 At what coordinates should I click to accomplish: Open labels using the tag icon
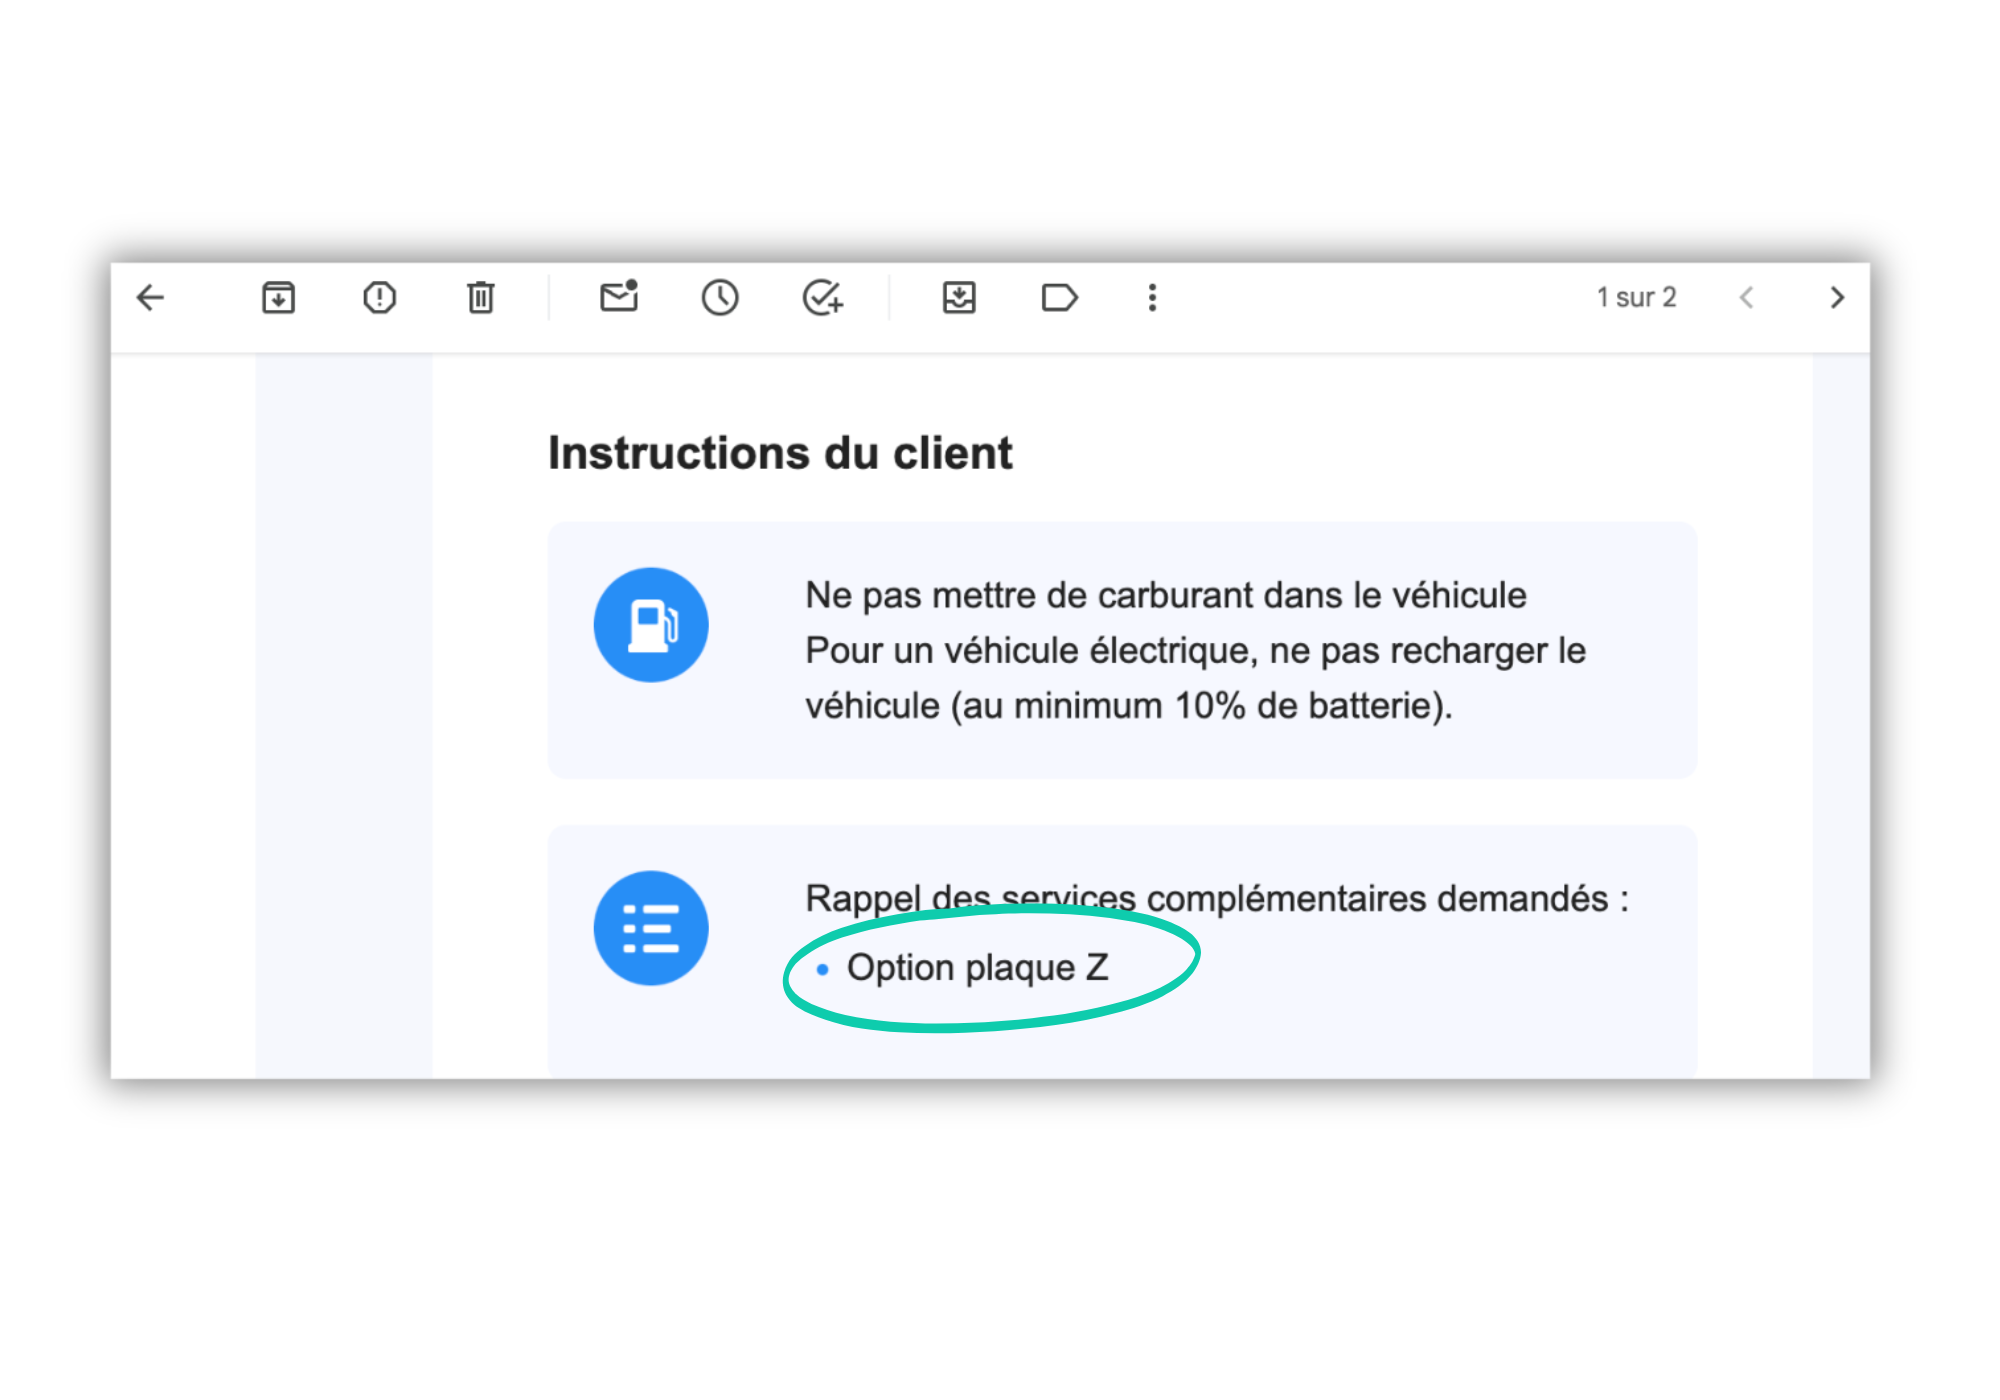(x=1059, y=297)
